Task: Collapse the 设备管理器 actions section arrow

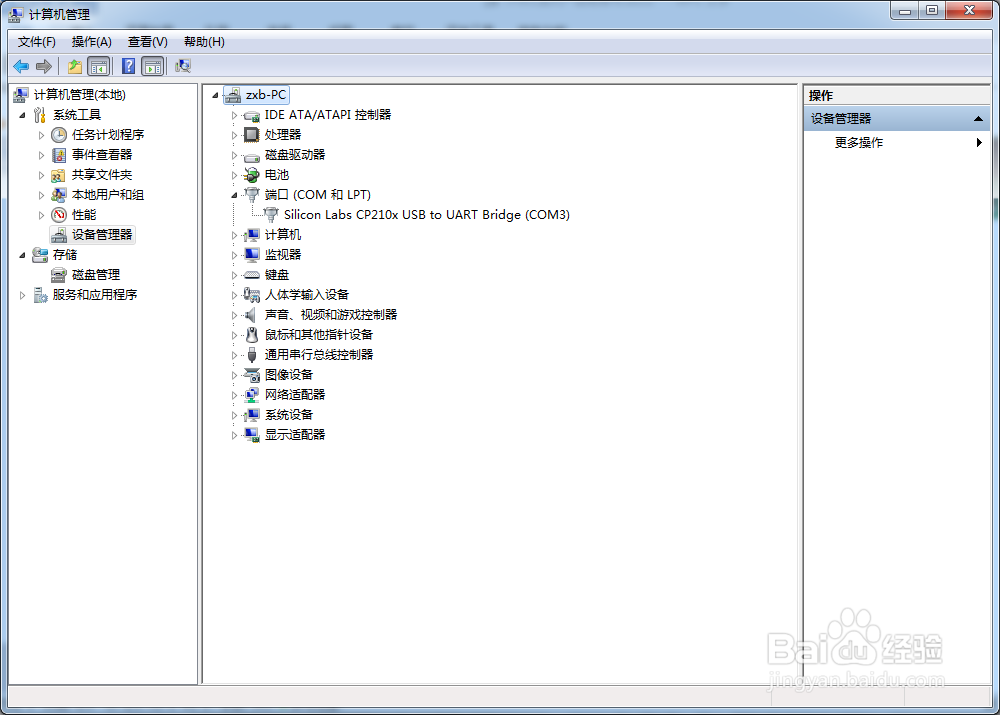Action: [x=978, y=119]
